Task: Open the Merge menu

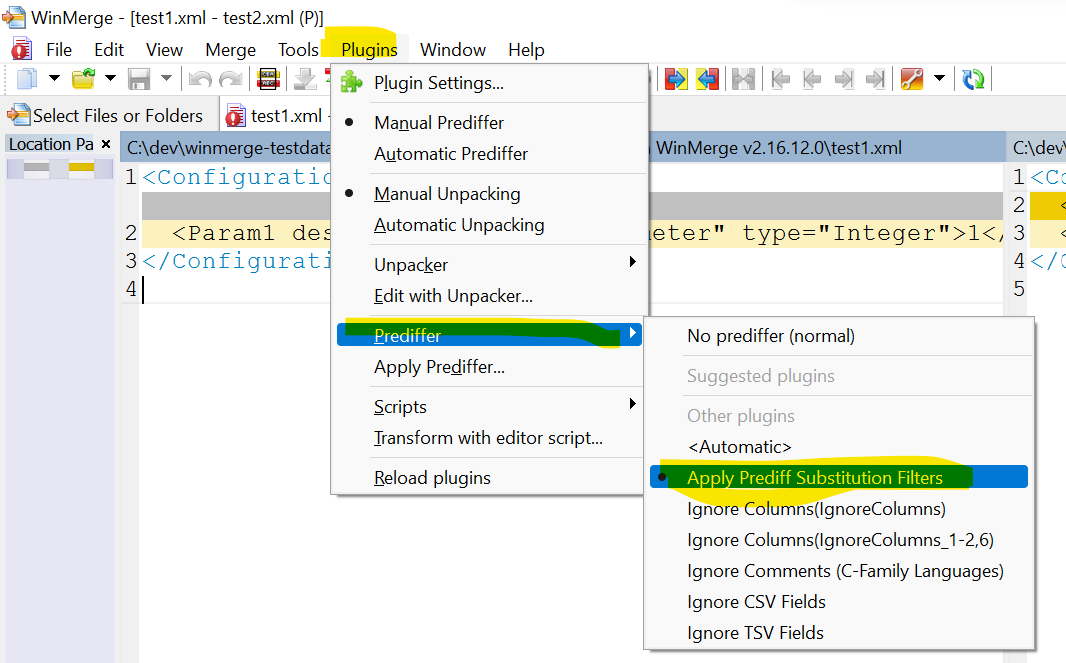Action: point(230,50)
